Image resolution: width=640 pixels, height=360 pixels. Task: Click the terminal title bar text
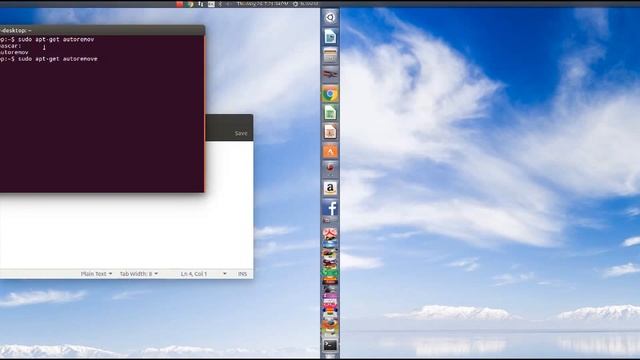tap(16, 31)
